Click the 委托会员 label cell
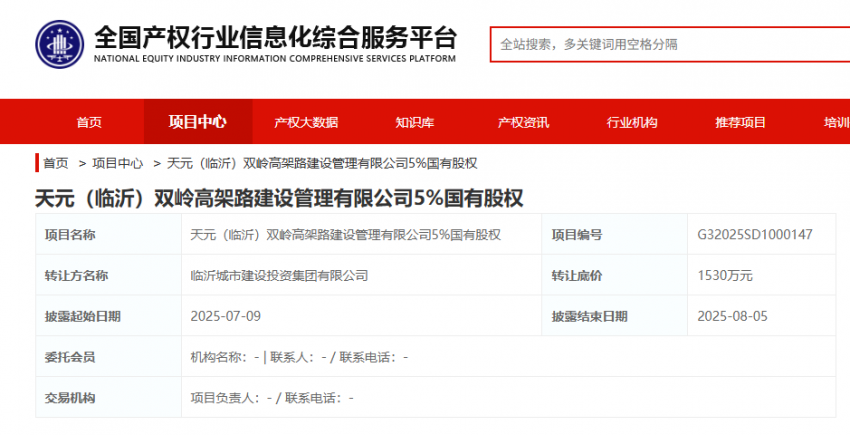The width and height of the screenshot is (850, 435). click(x=108, y=356)
